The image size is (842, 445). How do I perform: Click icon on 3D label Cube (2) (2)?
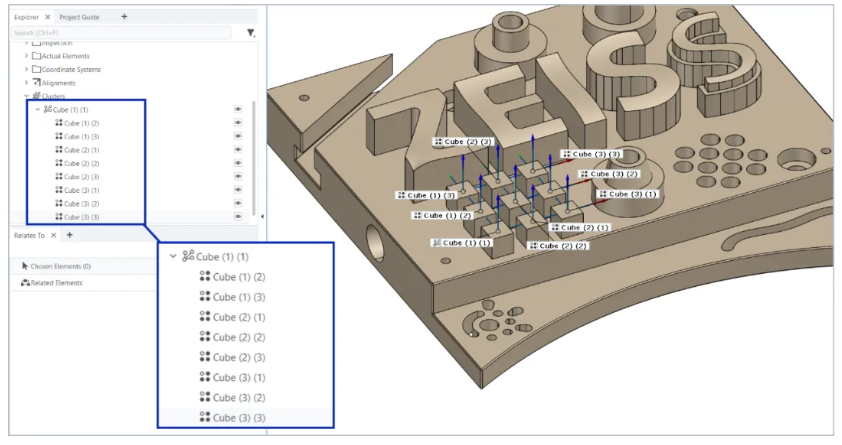point(533,245)
